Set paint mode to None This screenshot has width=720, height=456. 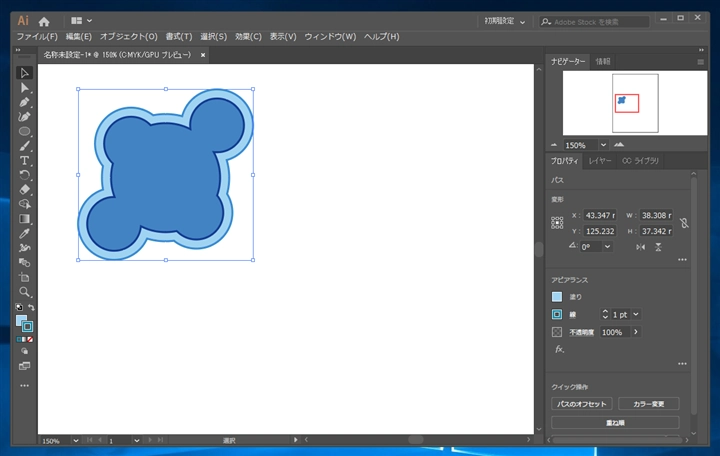[x=30, y=340]
